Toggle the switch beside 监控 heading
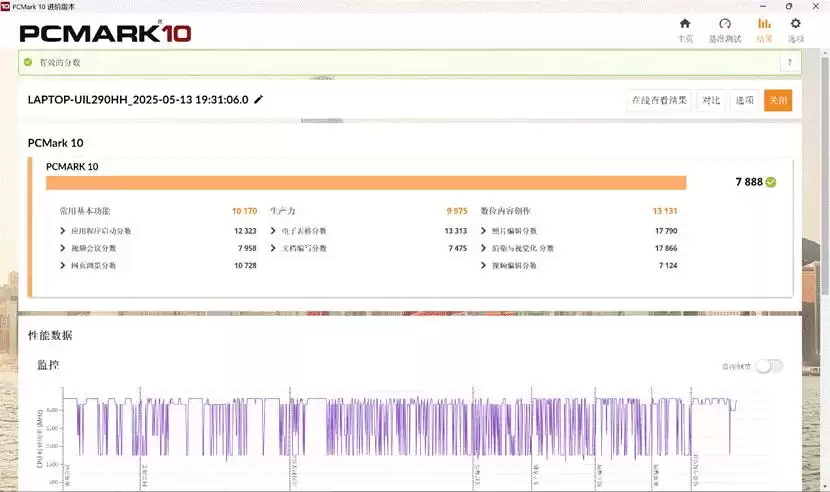Viewport: 830px width, 492px height. click(x=769, y=366)
